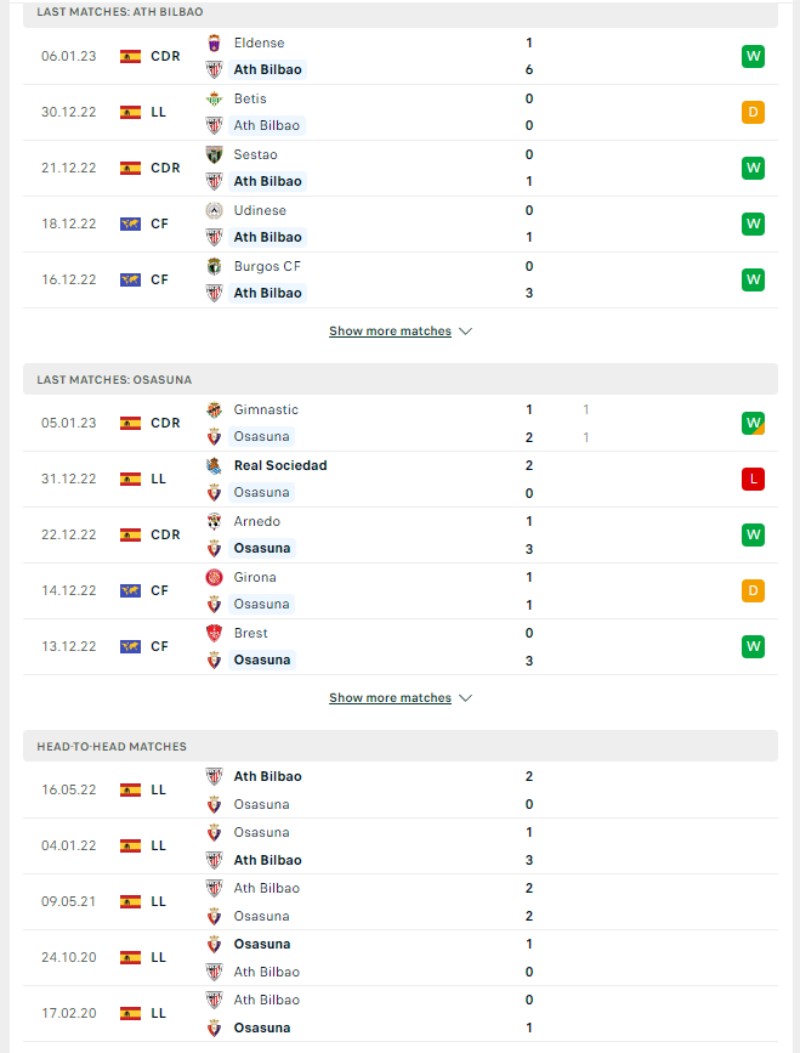Open Show more matches link under Osasuna
Image resolution: width=800 pixels, height=1053 pixels.
[390, 698]
